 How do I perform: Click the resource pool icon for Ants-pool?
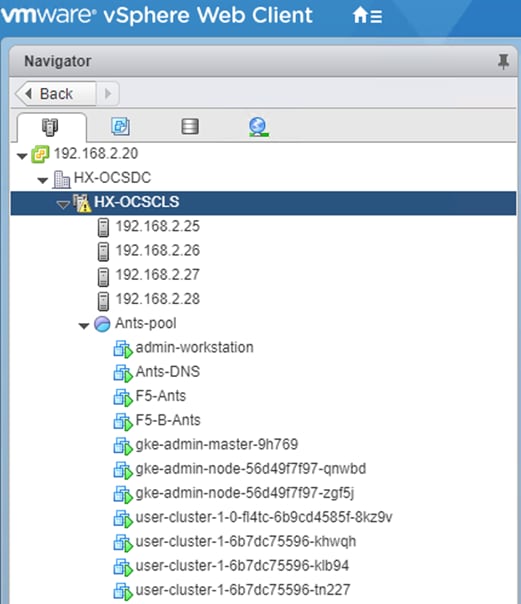tap(102, 324)
